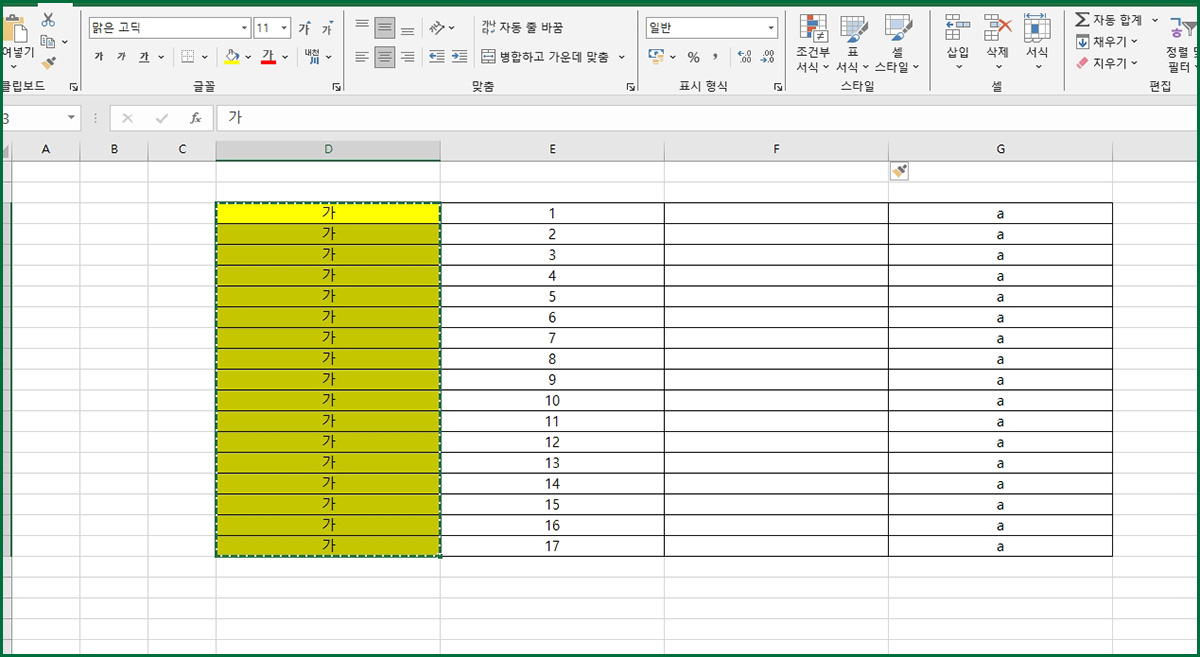The width and height of the screenshot is (1200, 657).
Task: Toggle align right
Action: tap(407, 57)
